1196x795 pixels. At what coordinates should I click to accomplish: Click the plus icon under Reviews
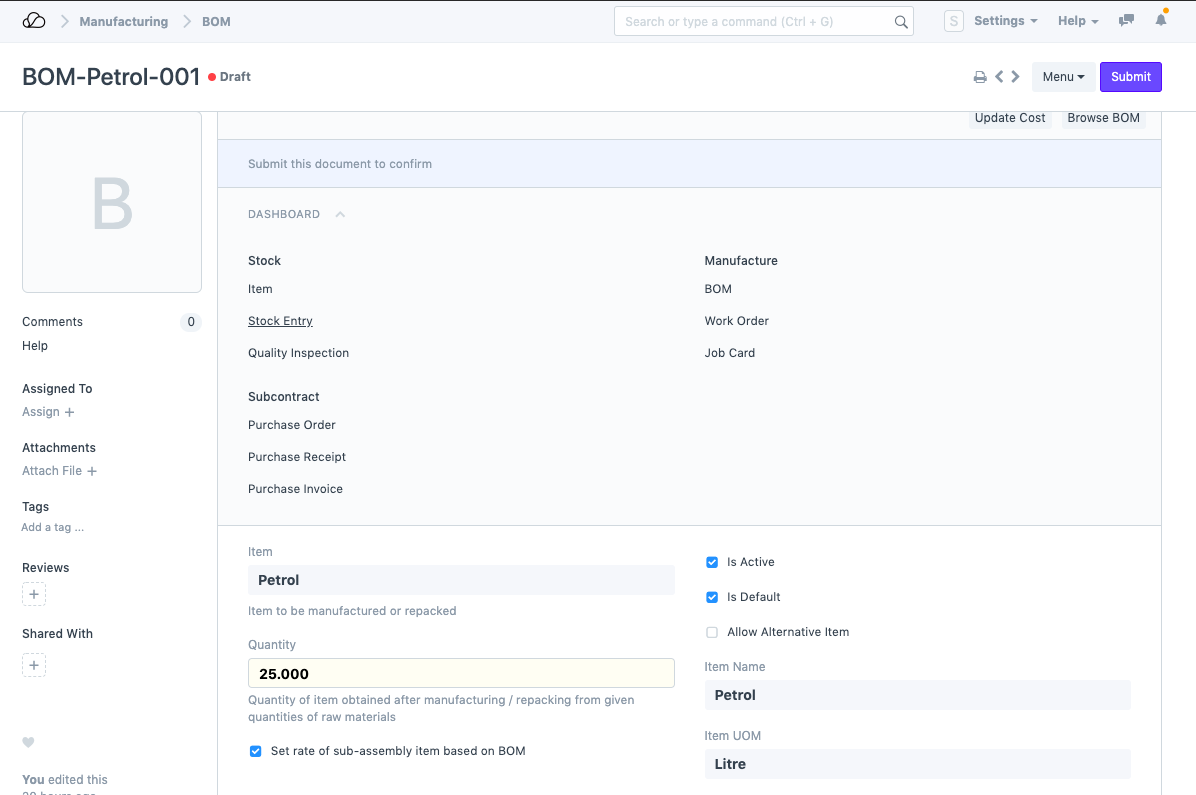[34, 595]
